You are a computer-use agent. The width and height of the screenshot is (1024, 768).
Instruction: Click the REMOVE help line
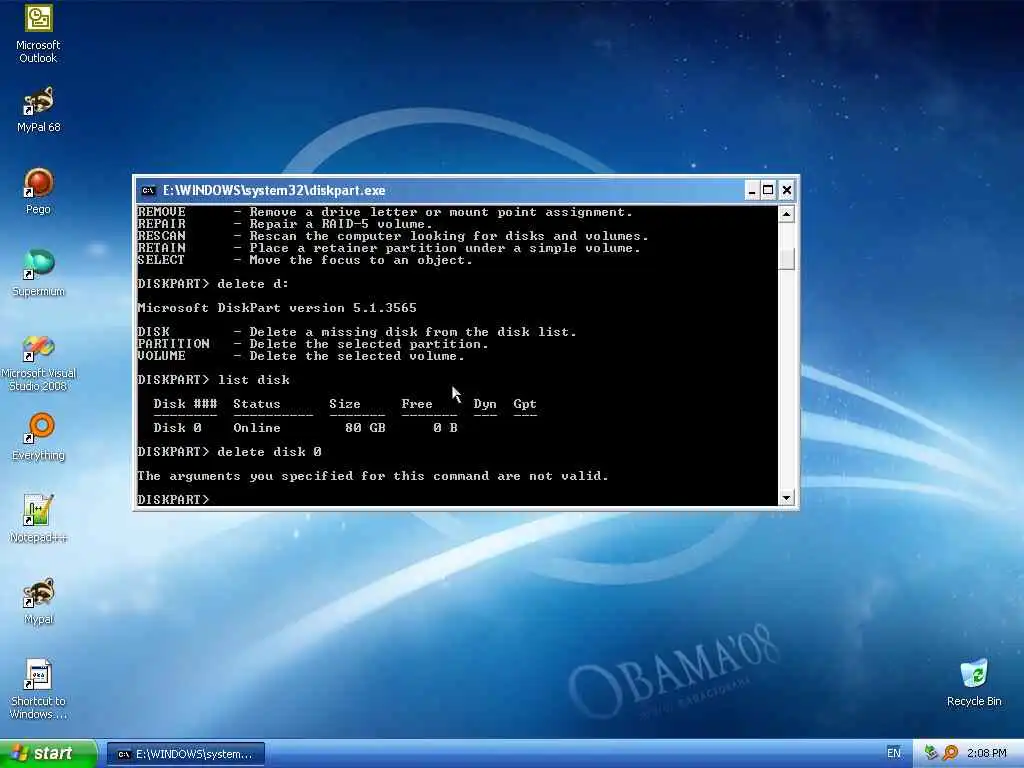pyautogui.click(x=385, y=212)
